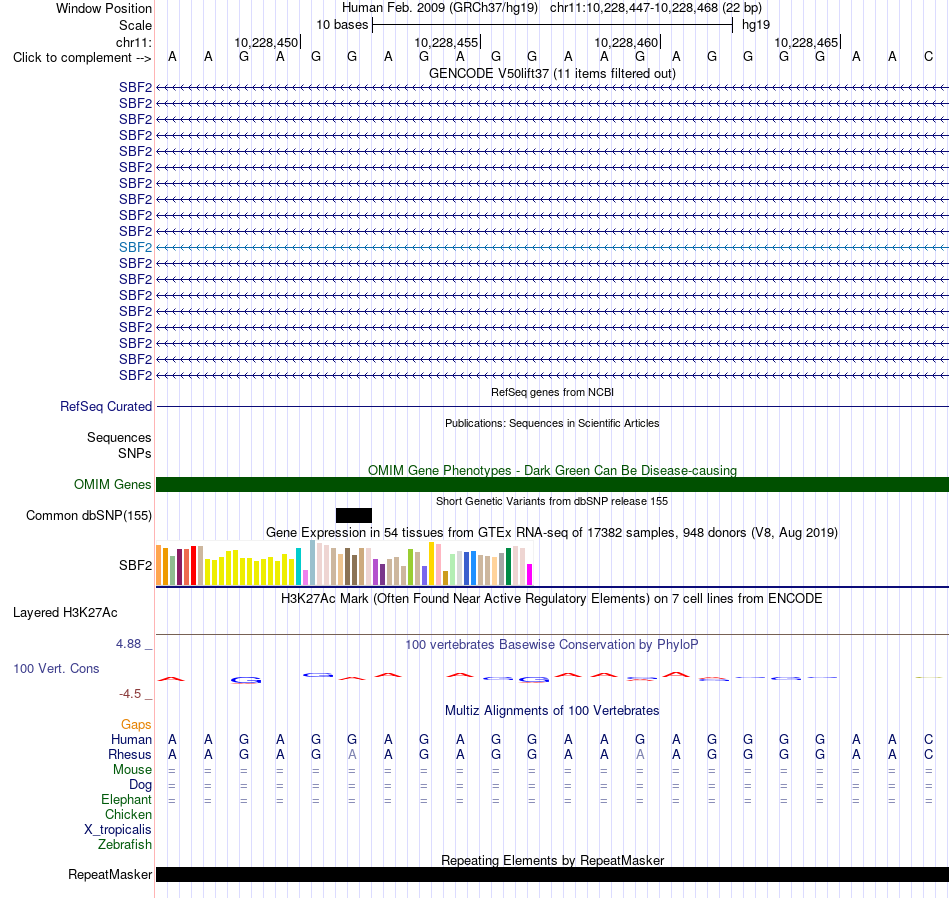Image resolution: width=950 pixels, height=898 pixels.
Task: Click the 4.88 conservation scale value
Action: [x=128, y=644]
